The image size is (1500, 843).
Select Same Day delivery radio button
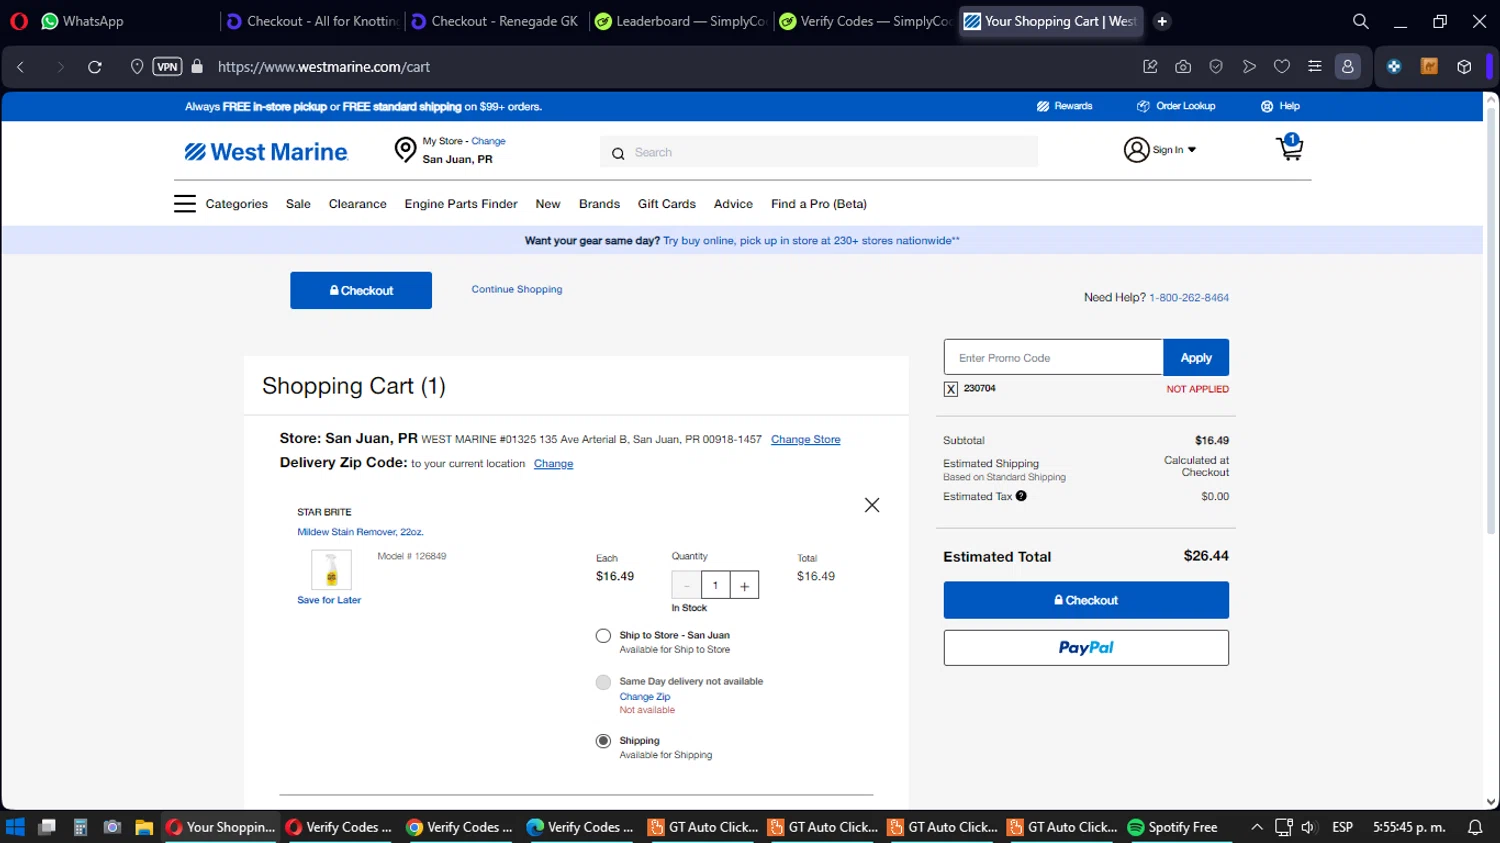[x=603, y=682]
